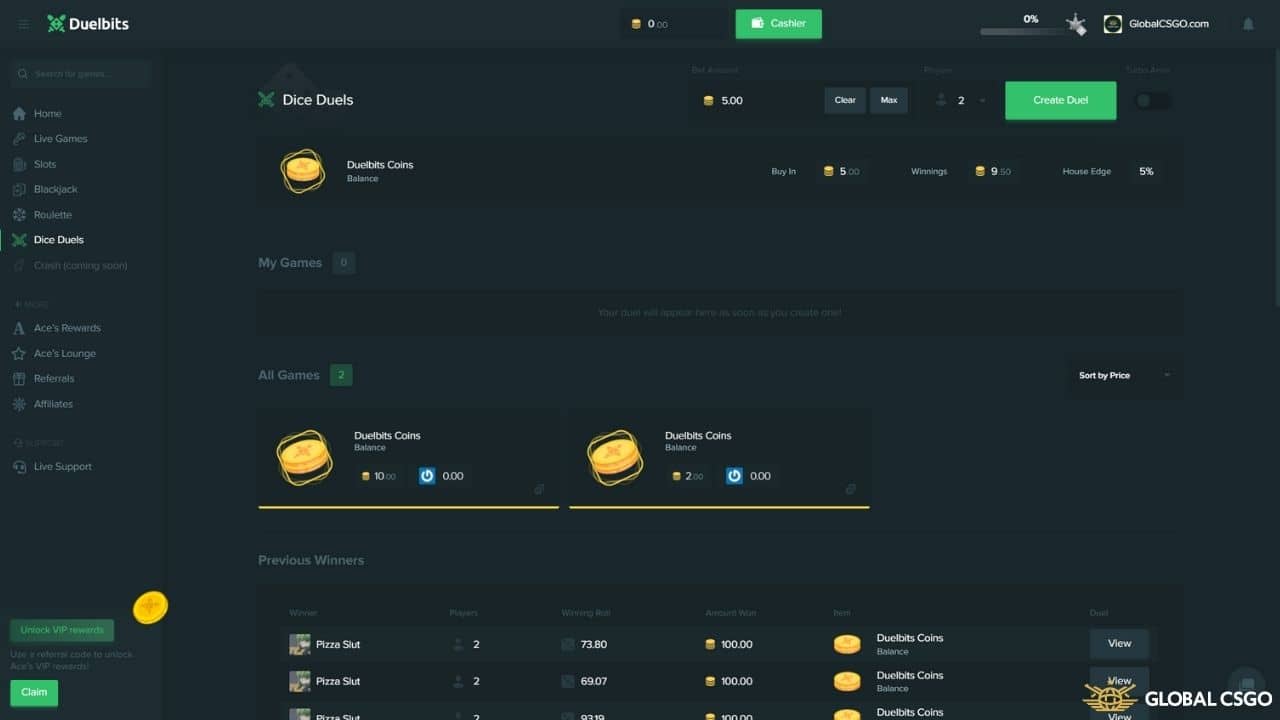The image size is (1280, 720).
Task: Open Affiliates page
Action: pyautogui.click(x=53, y=404)
